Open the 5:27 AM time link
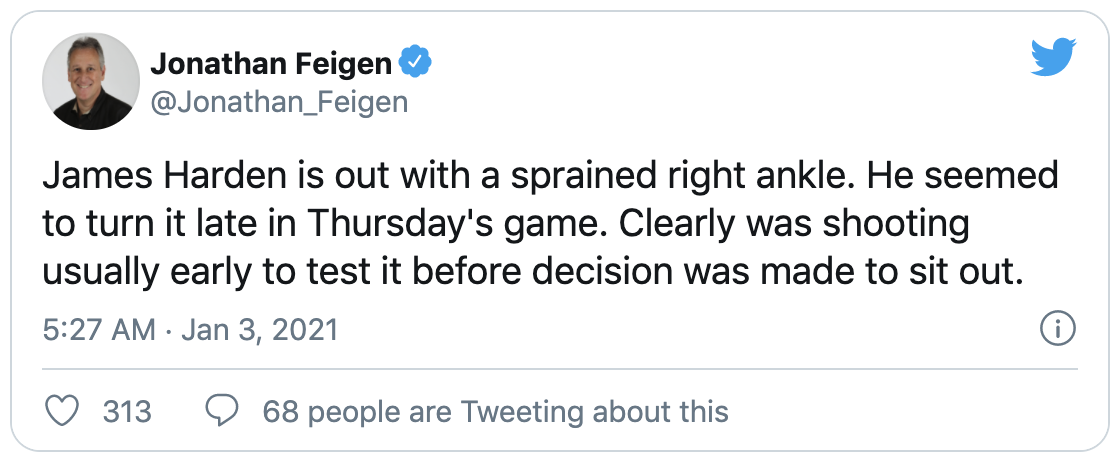This screenshot has height=460, width=1120. (x=99, y=330)
